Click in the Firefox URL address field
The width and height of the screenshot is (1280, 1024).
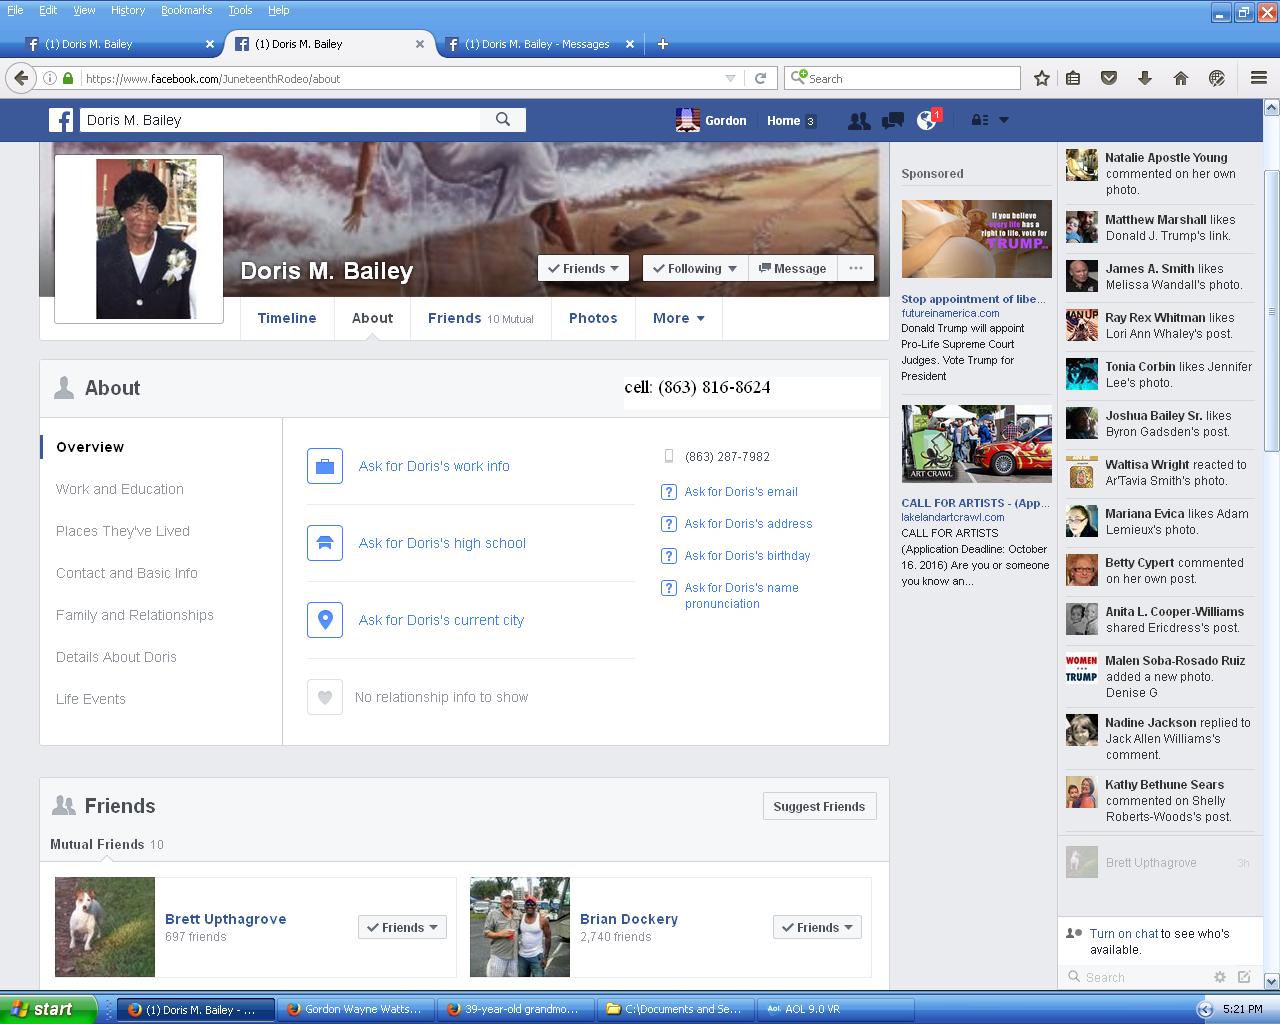point(400,78)
